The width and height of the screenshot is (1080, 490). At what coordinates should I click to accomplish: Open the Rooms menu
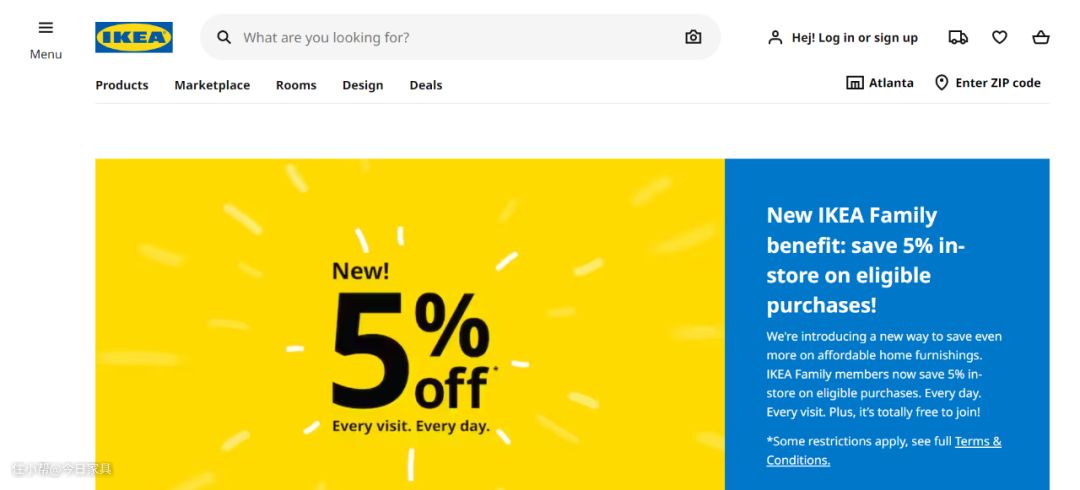[x=296, y=85]
